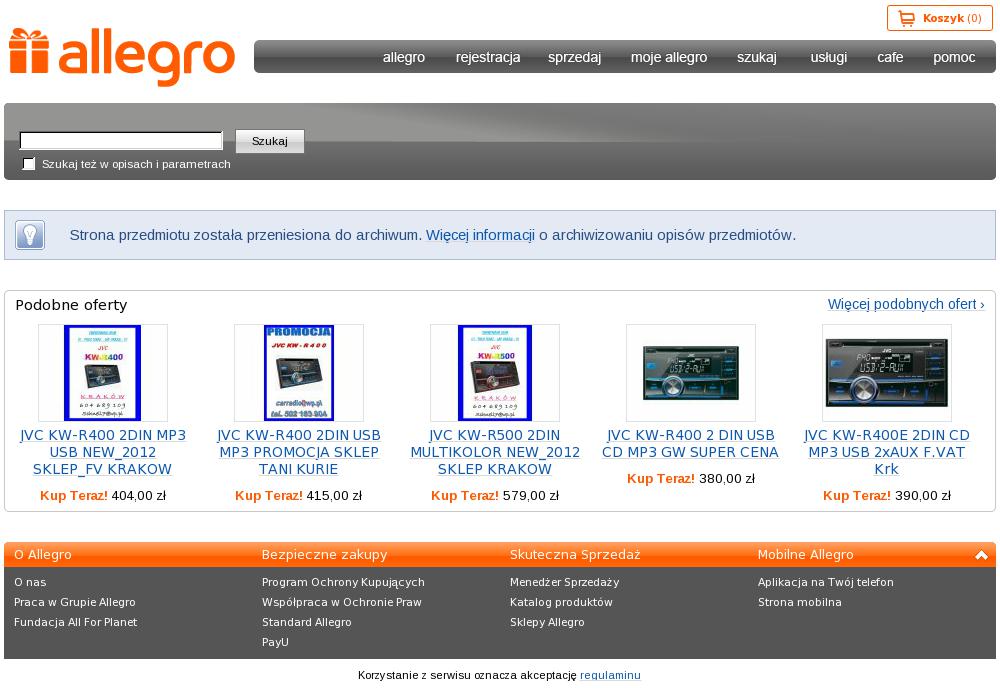Click 'Kup Teraz!' for 404,00 zł offer
The height and width of the screenshot is (695, 1000).
74,495
